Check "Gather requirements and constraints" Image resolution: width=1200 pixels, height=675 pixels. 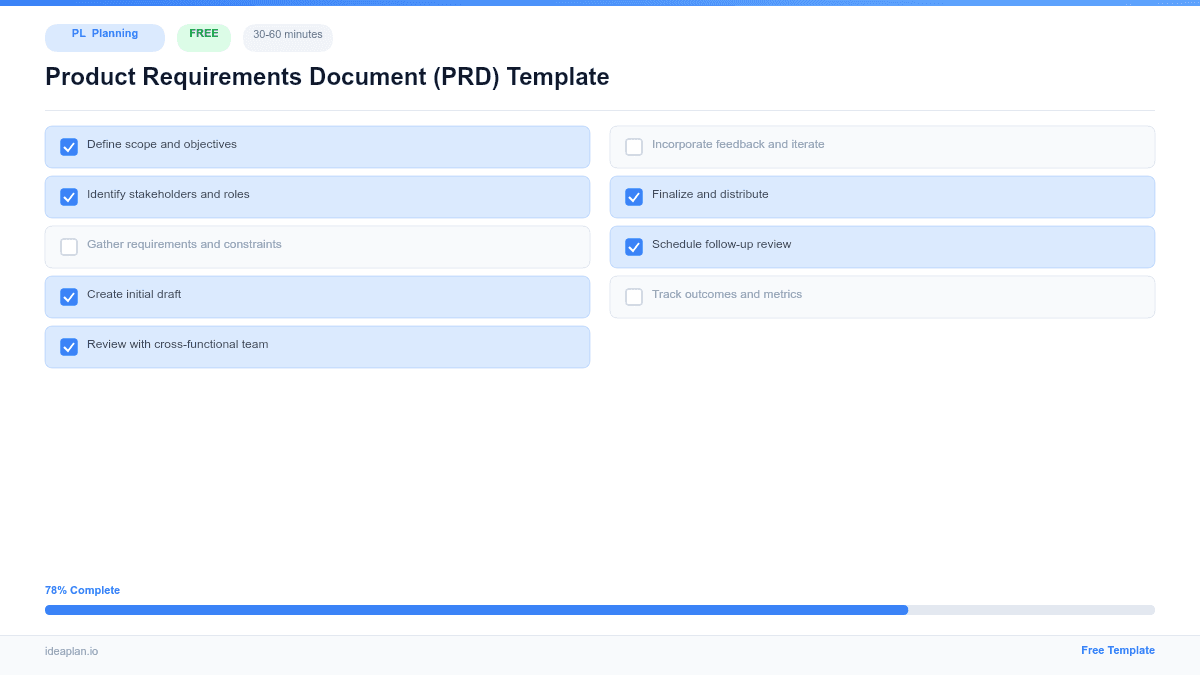(x=68, y=246)
